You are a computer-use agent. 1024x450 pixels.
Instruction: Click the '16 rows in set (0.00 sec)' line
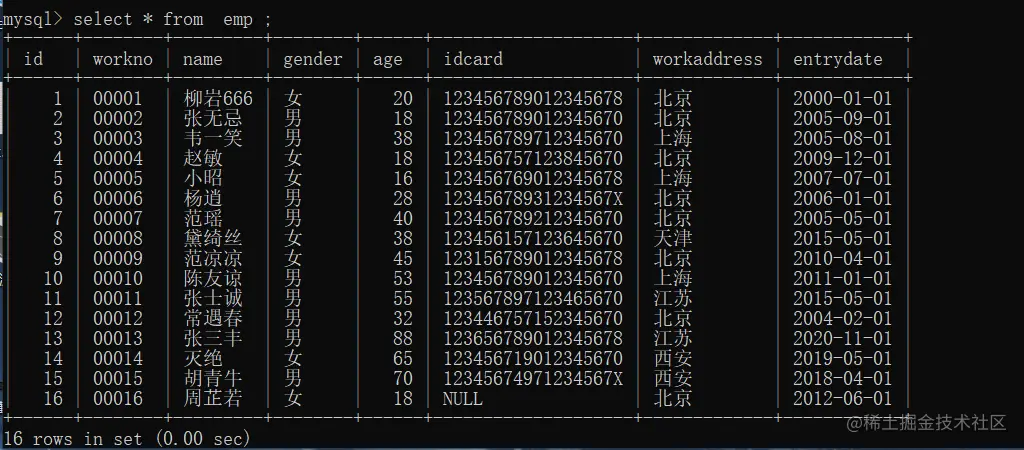tap(127, 439)
